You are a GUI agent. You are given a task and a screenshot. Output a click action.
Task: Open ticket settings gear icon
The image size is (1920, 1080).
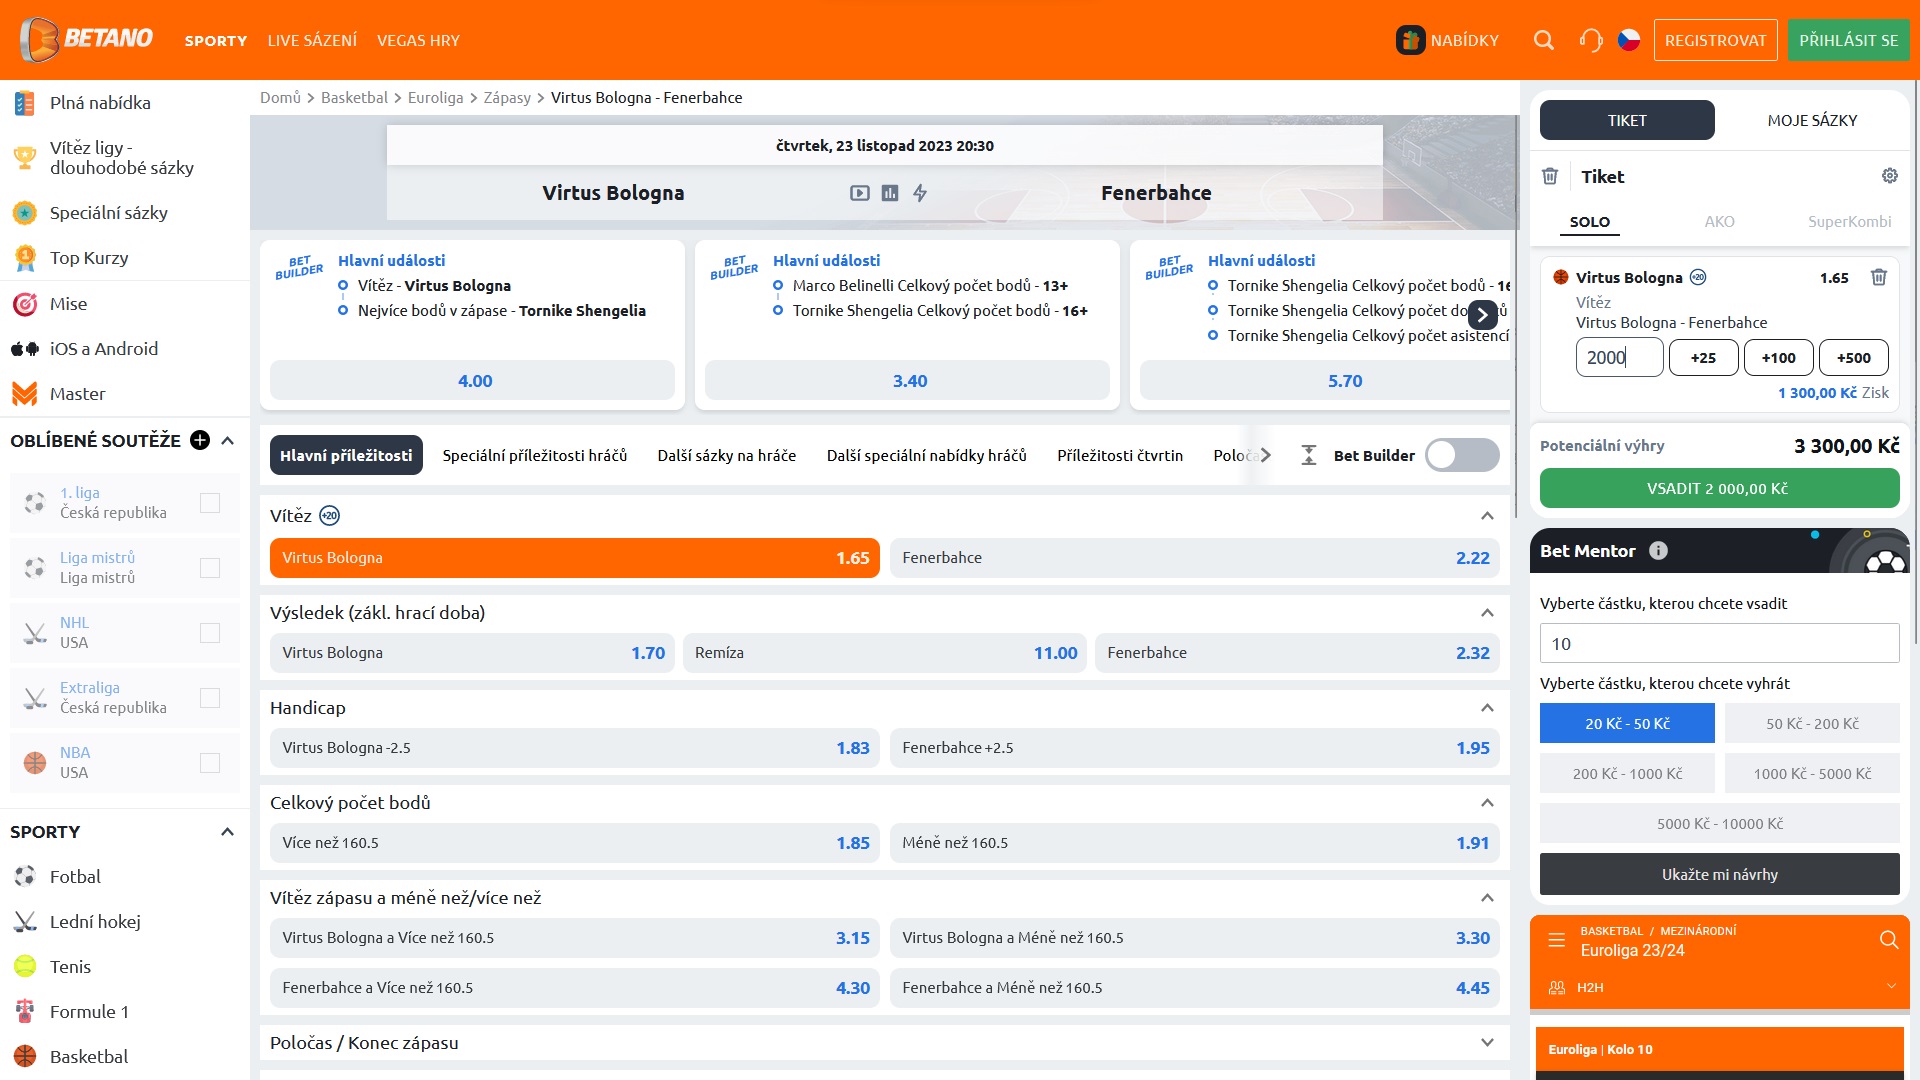tap(1890, 176)
